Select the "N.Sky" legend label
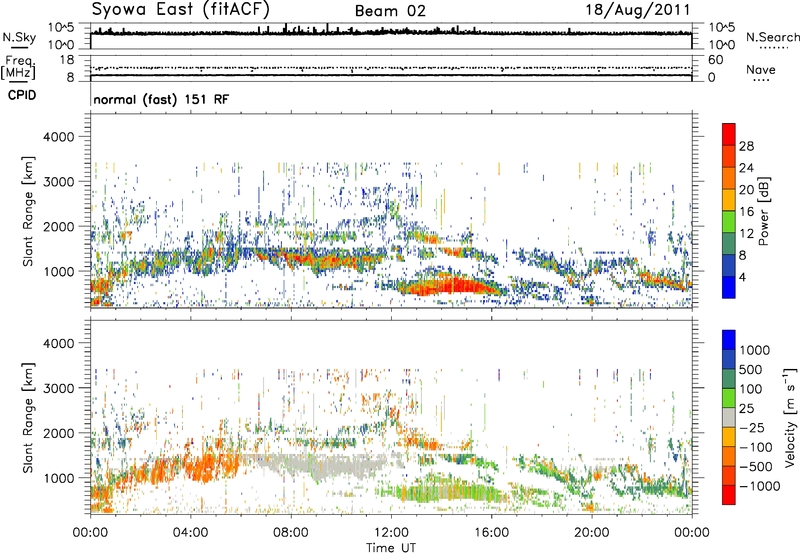This screenshot has width=800, height=554. (19, 37)
